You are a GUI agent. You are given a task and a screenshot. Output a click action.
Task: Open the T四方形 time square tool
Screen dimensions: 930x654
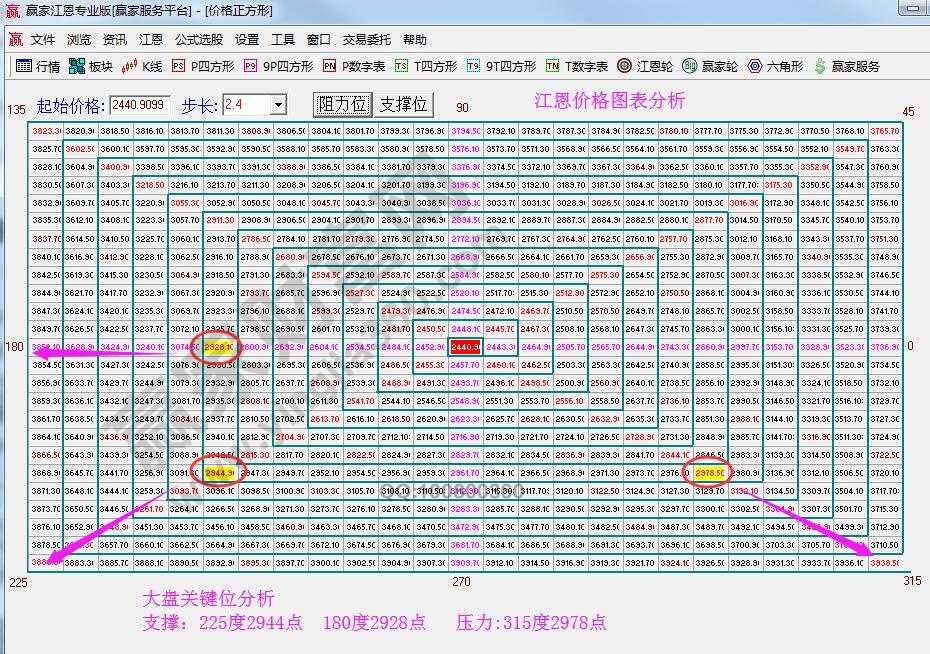pyautogui.click(x=420, y=67)
